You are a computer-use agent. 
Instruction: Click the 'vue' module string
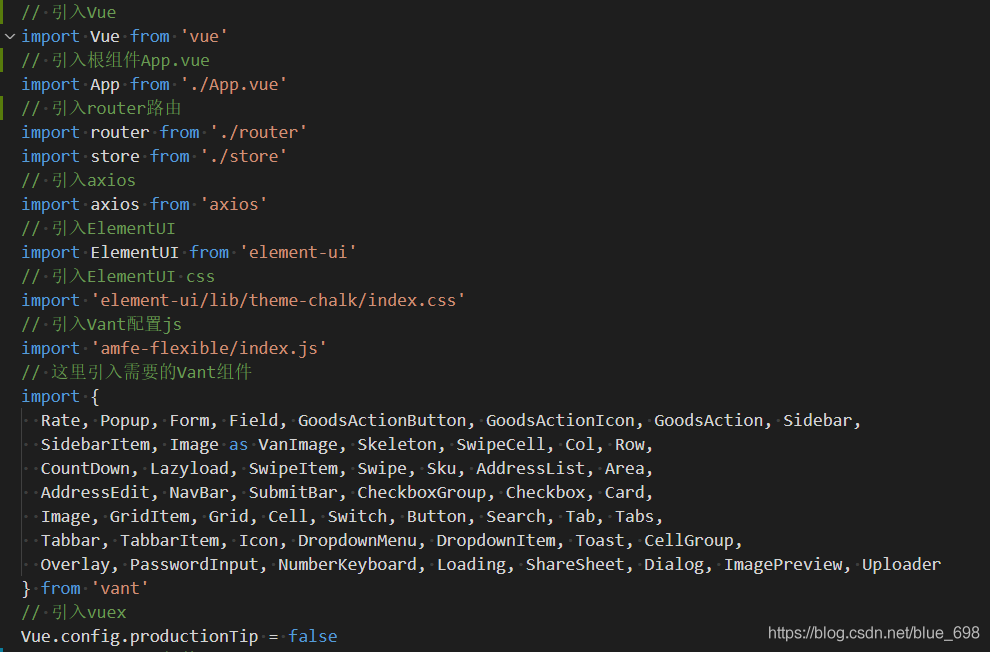pyautogui.click(x=204, y=37)
